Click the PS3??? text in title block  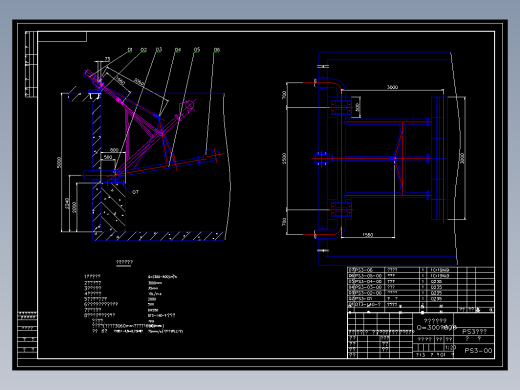click(x=474, y=331)
